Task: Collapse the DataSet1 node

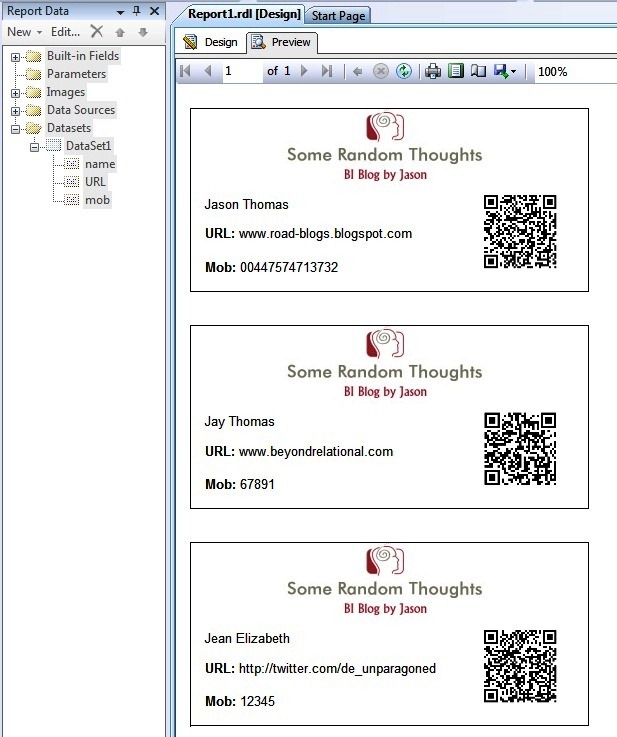Action: pos(34,147)
